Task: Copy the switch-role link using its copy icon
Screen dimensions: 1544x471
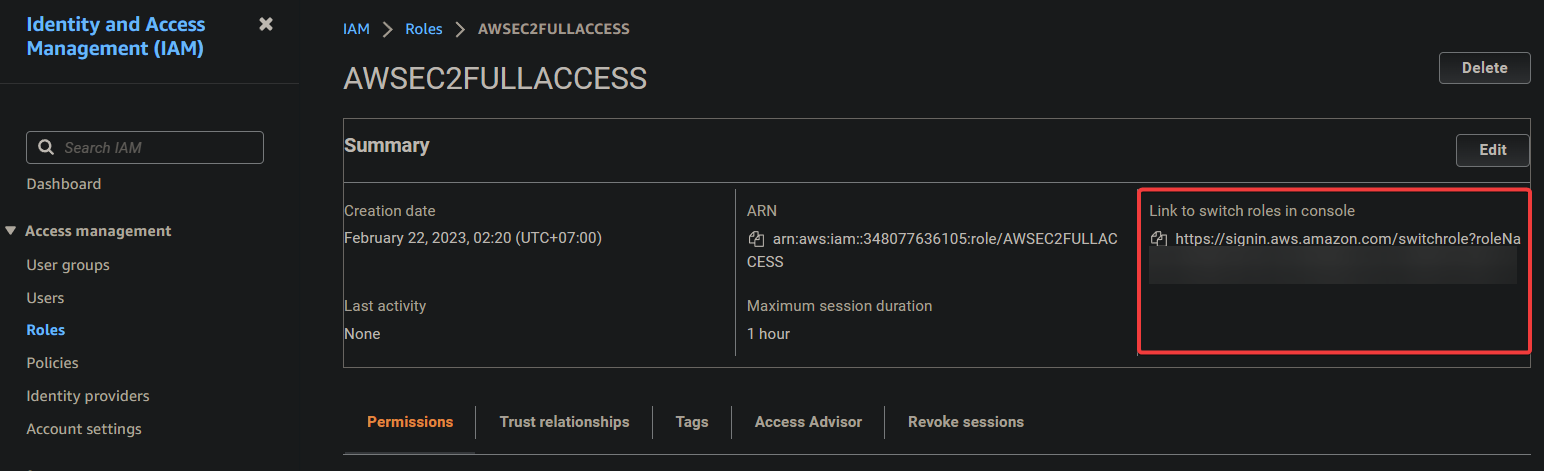Action: pos(1159,239)
